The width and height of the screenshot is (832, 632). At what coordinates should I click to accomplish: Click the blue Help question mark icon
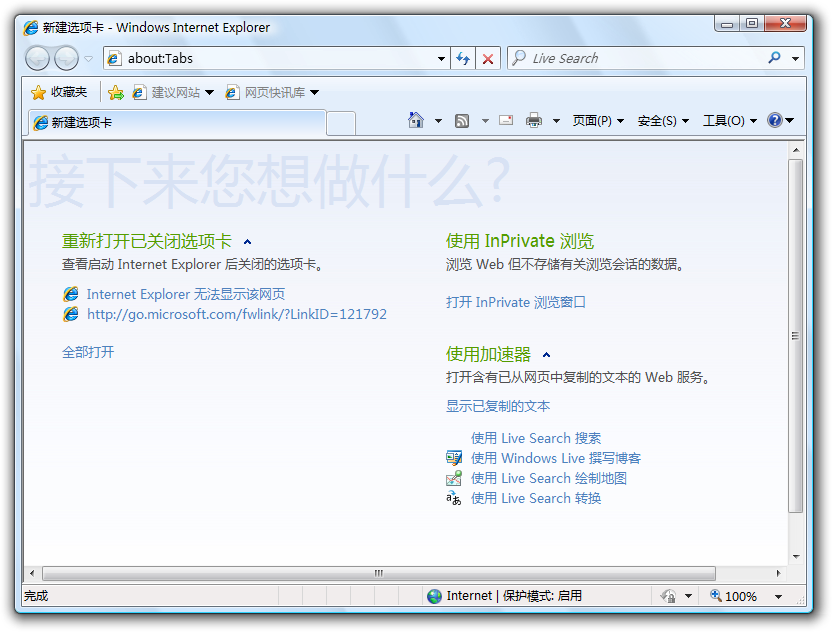tap(775, 120)
